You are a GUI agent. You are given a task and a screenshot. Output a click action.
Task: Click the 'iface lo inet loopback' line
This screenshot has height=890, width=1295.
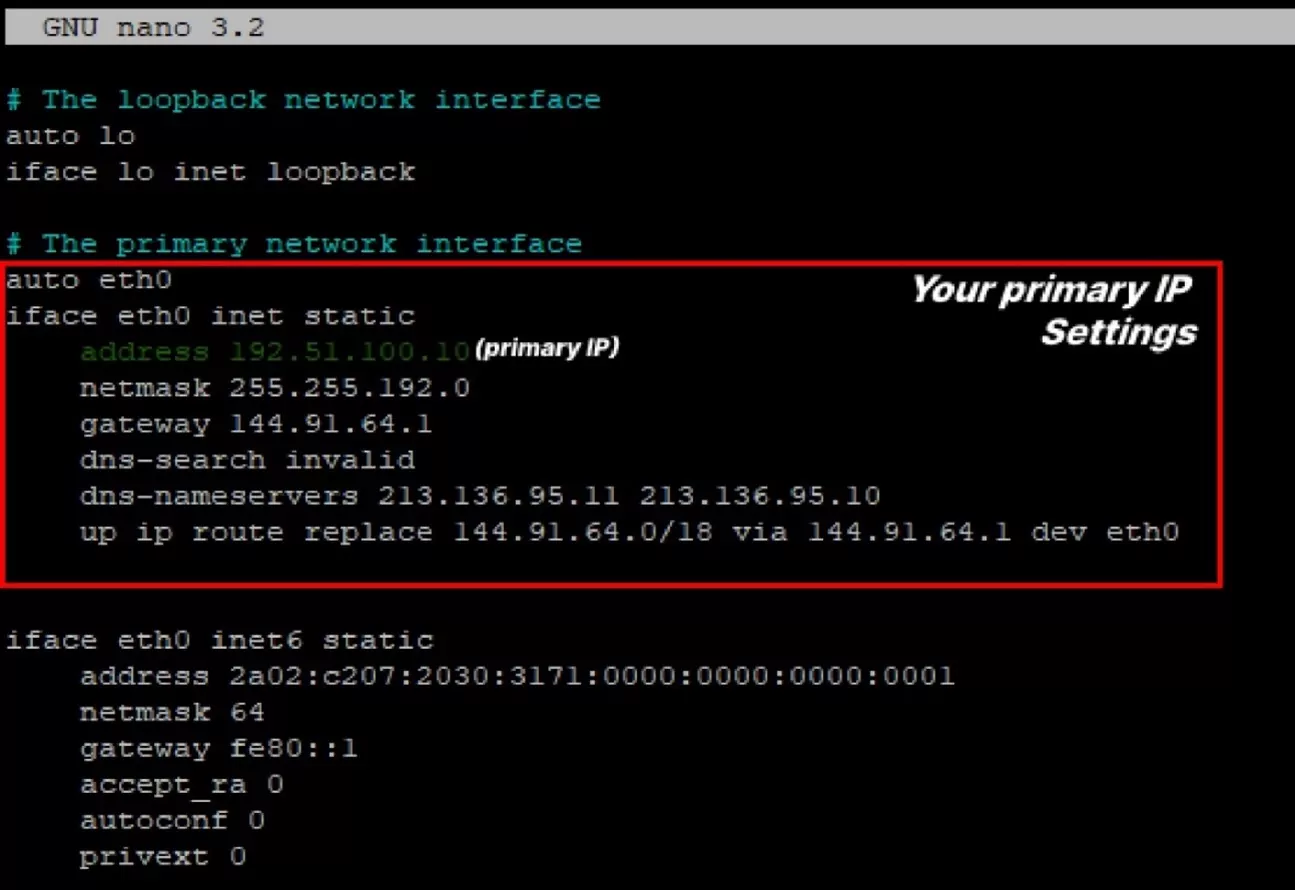click(x=210, y=172)
